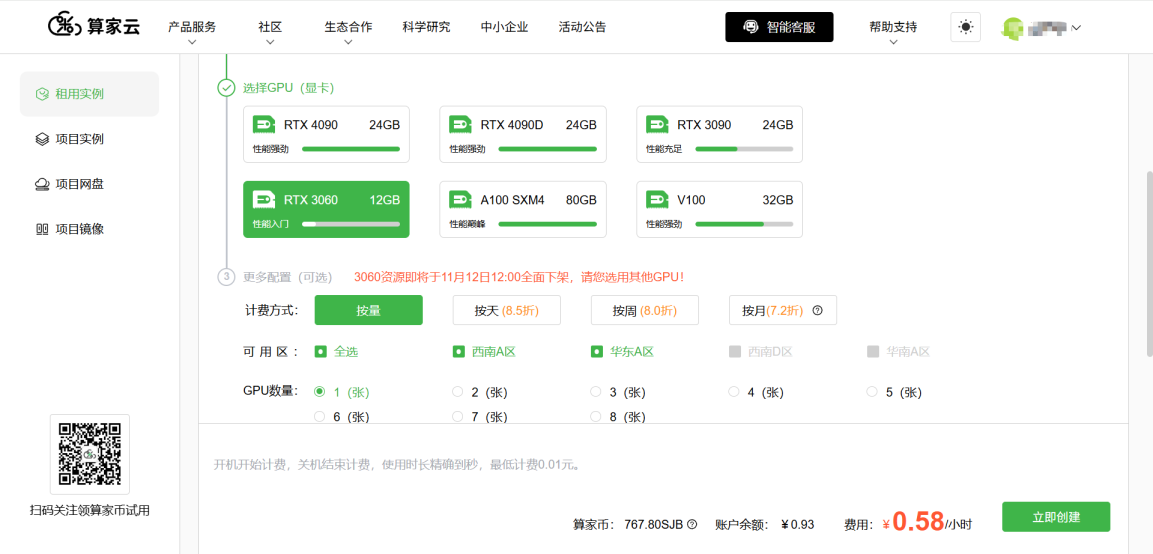The height and width of the screenshot is (554, 1153).
Task: Click the 项目网盘 cloud disk icon
Action: click(x=42, y=184)
